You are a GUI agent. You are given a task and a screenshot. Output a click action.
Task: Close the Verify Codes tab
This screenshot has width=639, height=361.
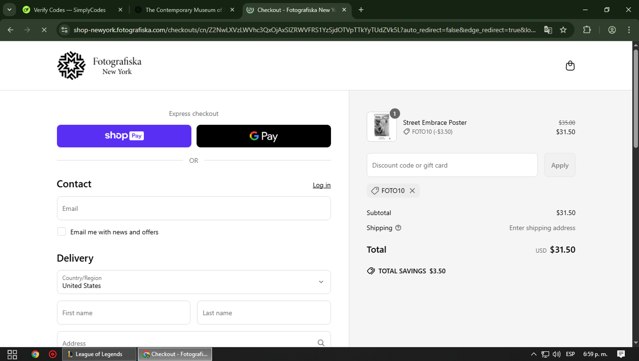120,10
